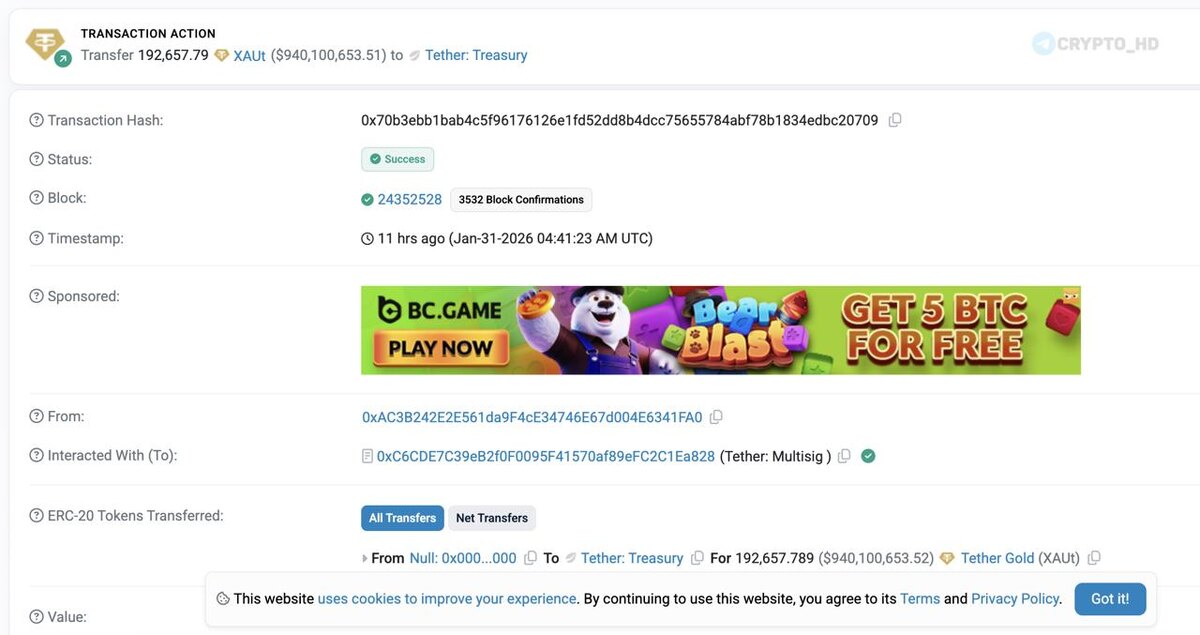
Task: Copy the Null address in token transfer
Action: coord(530,558)
